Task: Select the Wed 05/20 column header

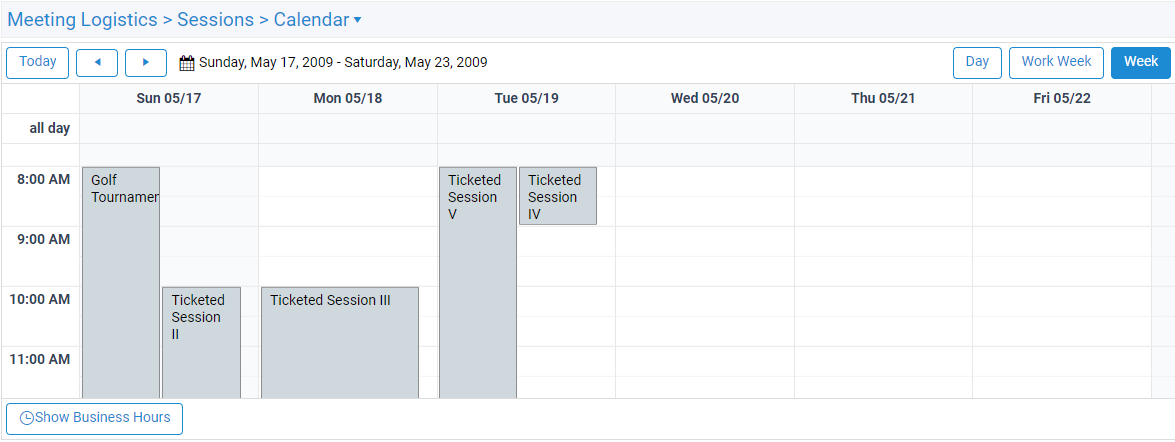Action: pyautogui.click(x=704, y=98)
